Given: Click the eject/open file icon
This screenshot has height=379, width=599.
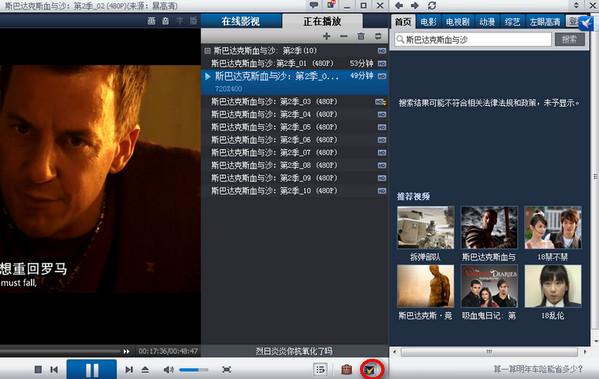Looking at the screenshot, I should [x=145, y=369].
